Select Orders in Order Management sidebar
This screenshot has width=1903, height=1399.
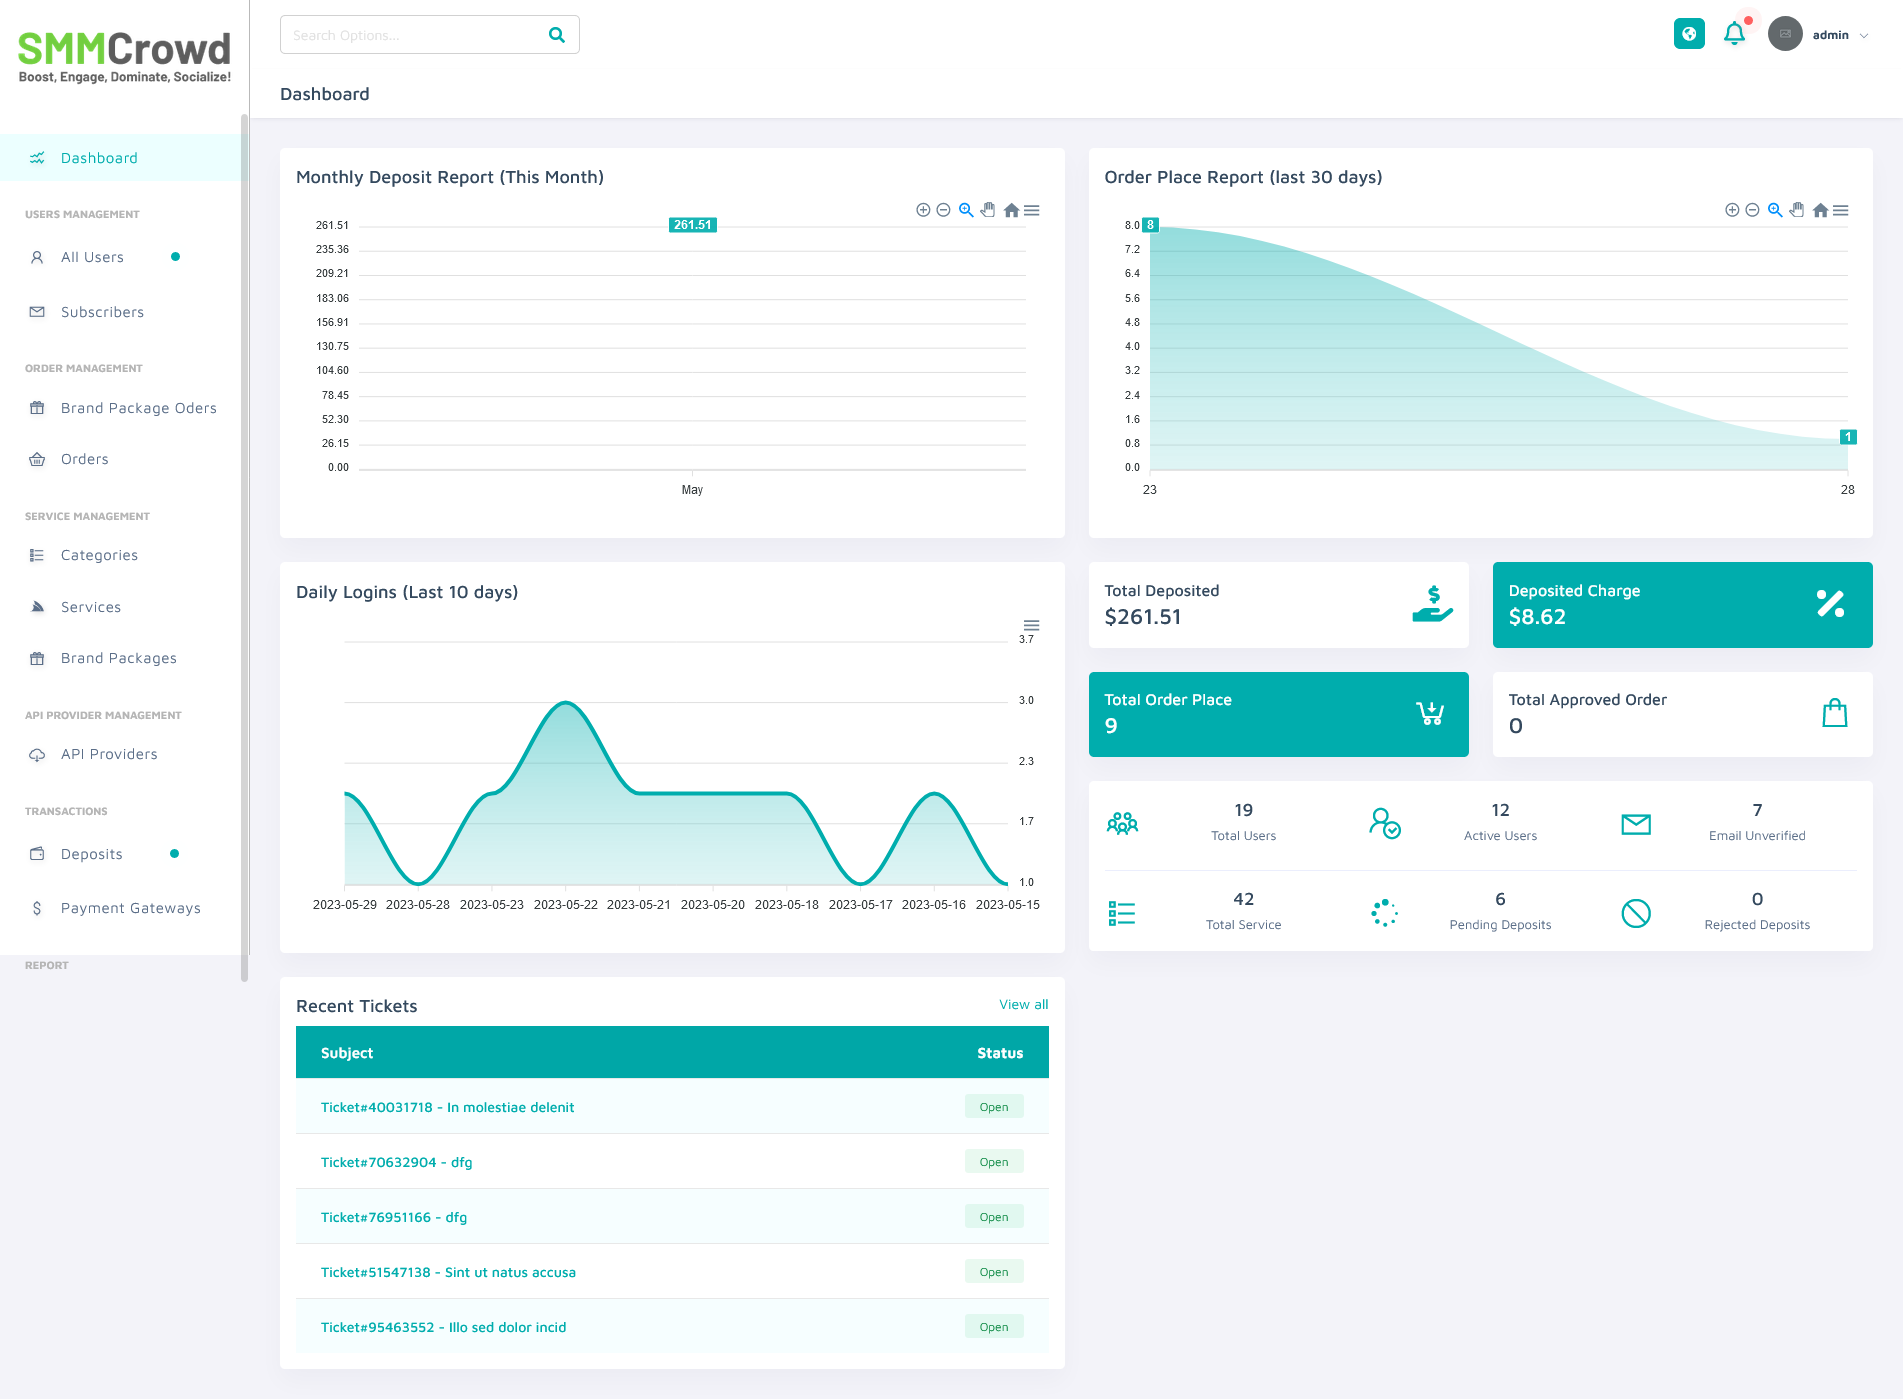86,459
